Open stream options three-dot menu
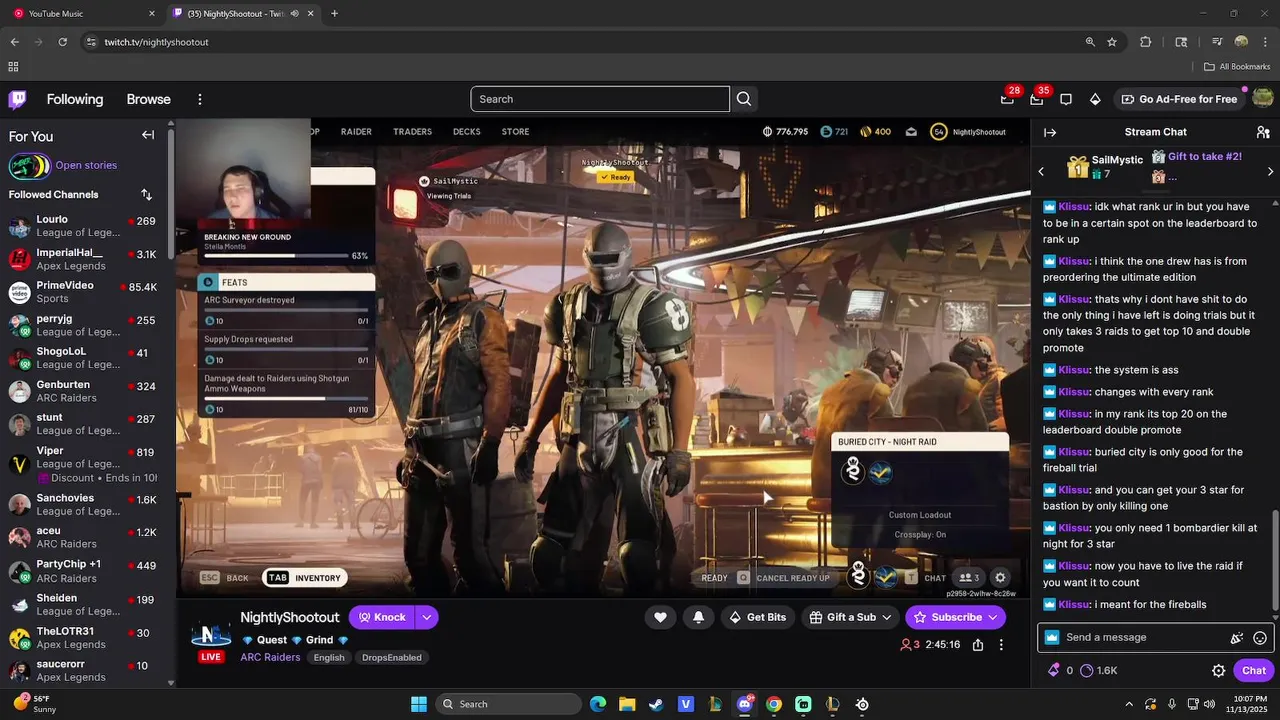Image resolution: width=1280 pixels, height=720 pixels. click(1001, 645)
